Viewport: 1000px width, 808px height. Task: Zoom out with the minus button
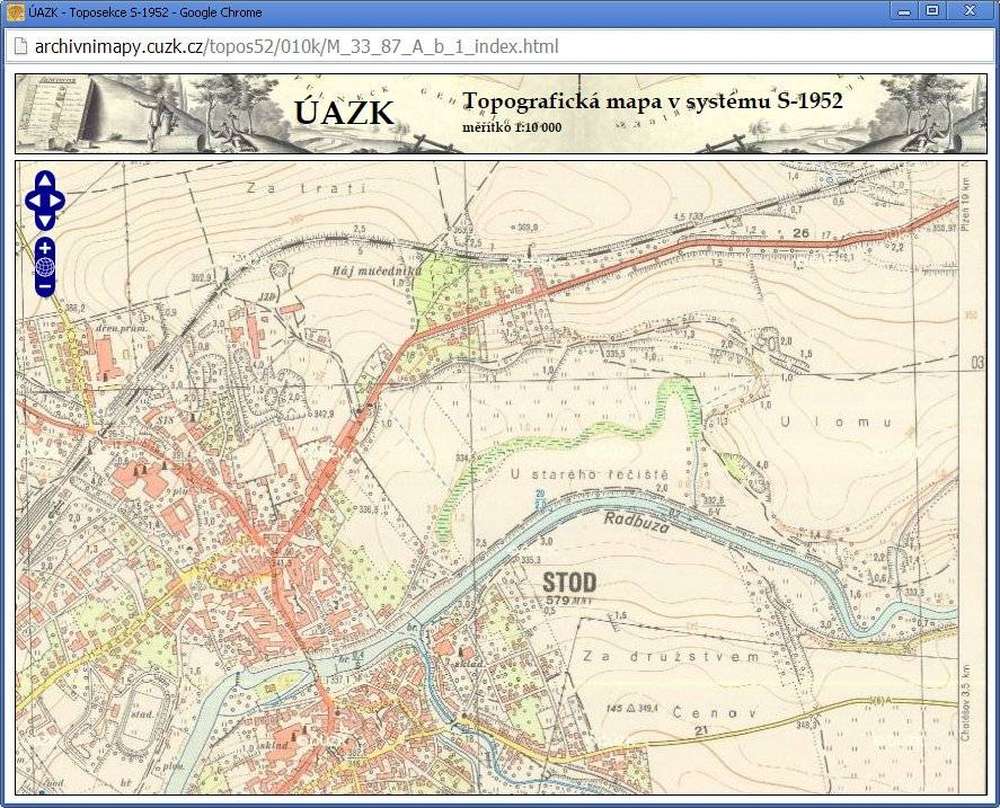(45, 287)
